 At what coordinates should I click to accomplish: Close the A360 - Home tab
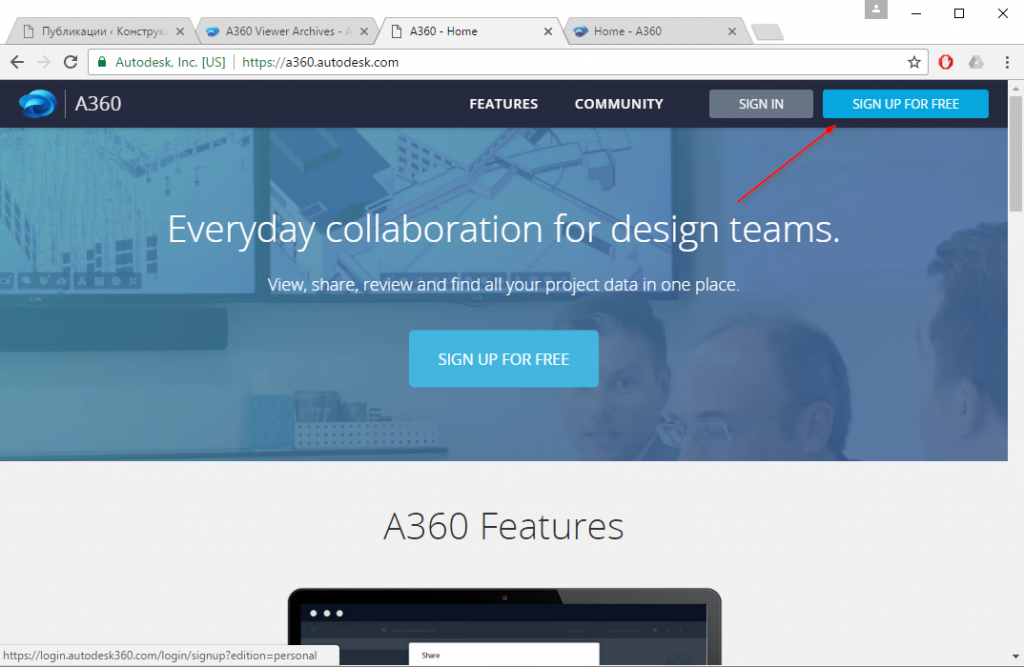point(548,31)
